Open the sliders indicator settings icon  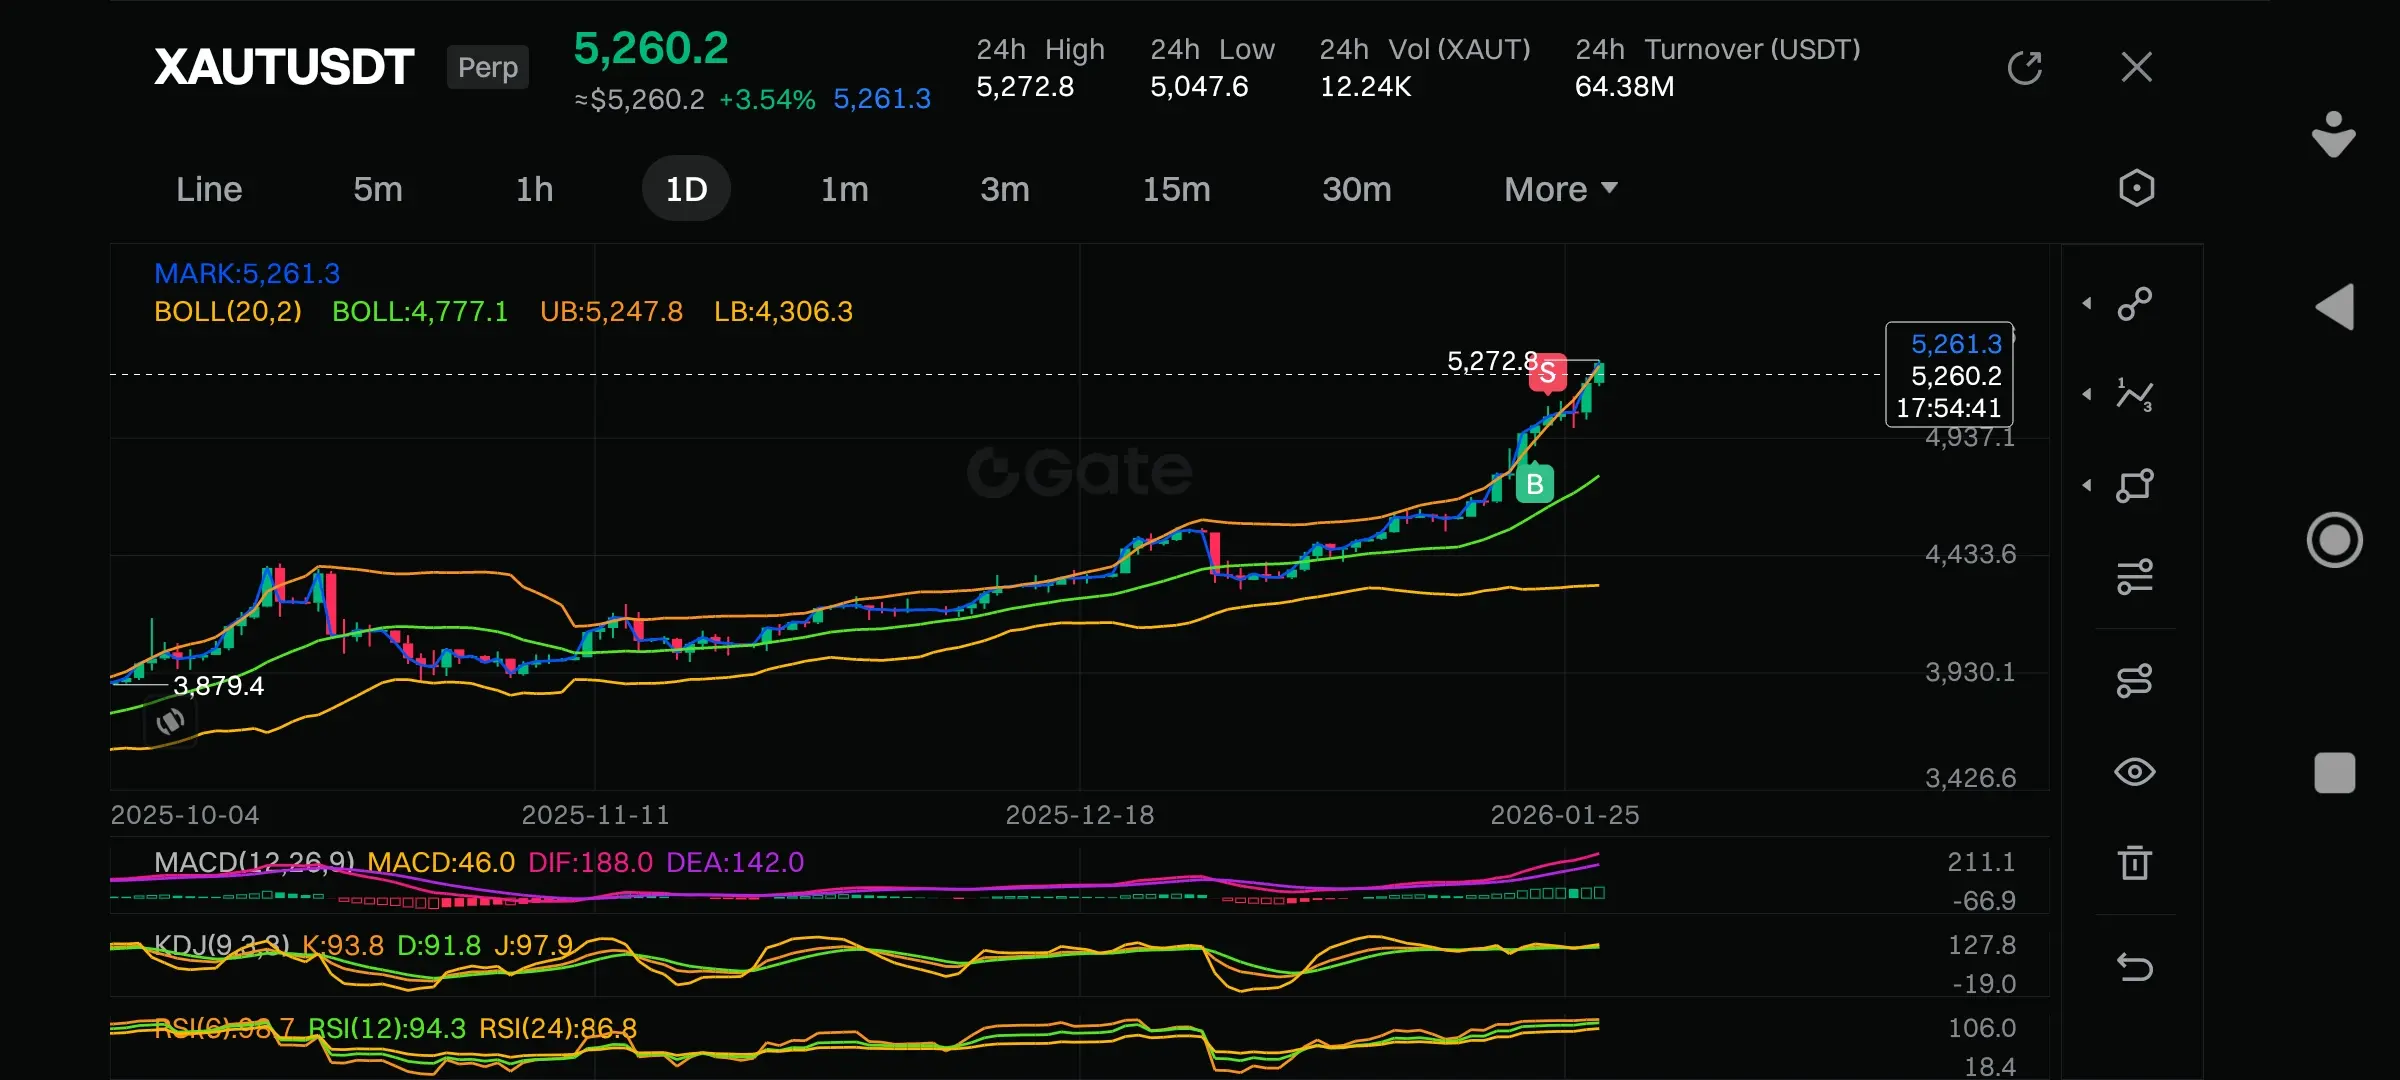click(2134, 577)
